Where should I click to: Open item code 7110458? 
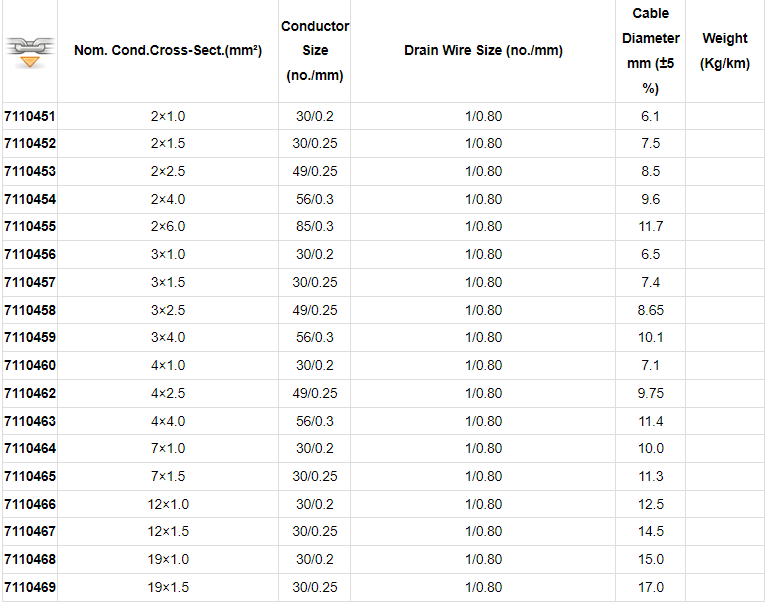click(30, 310)
